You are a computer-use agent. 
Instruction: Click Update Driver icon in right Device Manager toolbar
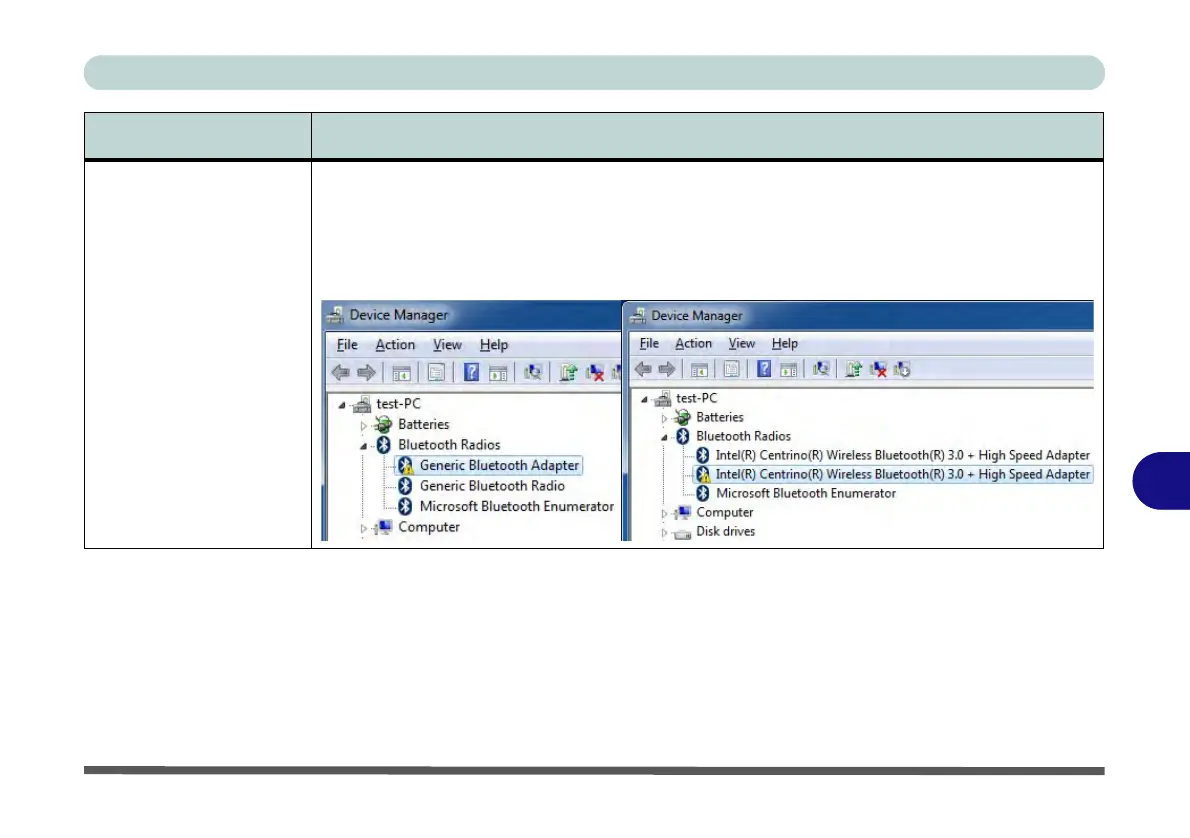[853, 369]
